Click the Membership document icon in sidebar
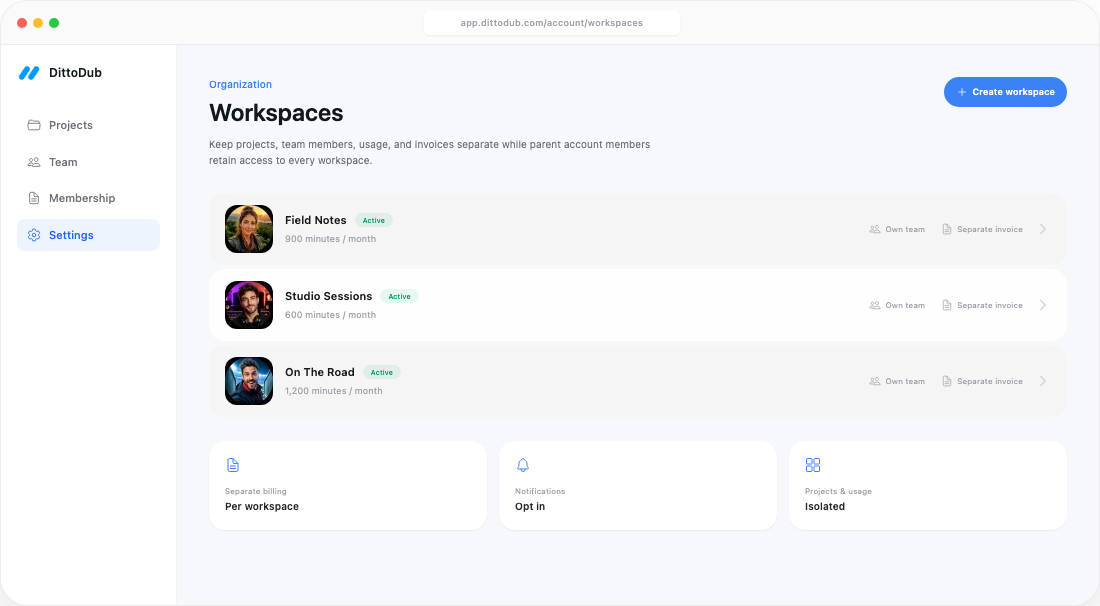Screen dimensions: 1100x606 tap(34, 198)
